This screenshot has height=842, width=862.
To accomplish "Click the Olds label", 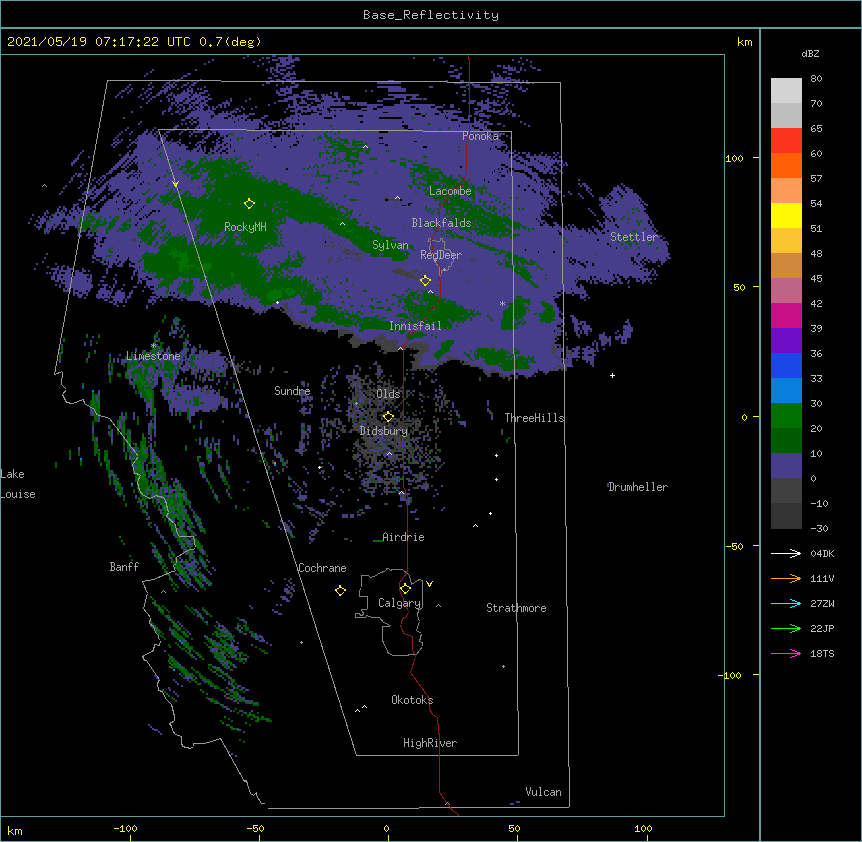I will [388, 394].
